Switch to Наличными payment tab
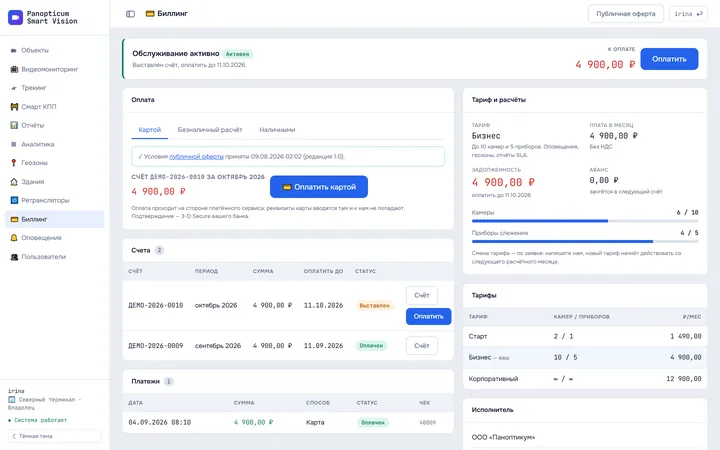Screen dimensions: 720x450 pyautogui.click(x=277, y=130)
